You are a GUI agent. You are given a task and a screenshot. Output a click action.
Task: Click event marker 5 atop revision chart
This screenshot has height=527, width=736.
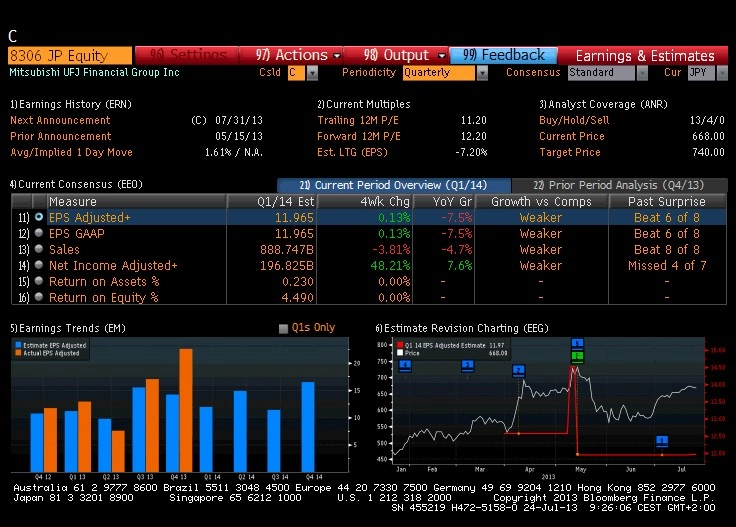577,343
